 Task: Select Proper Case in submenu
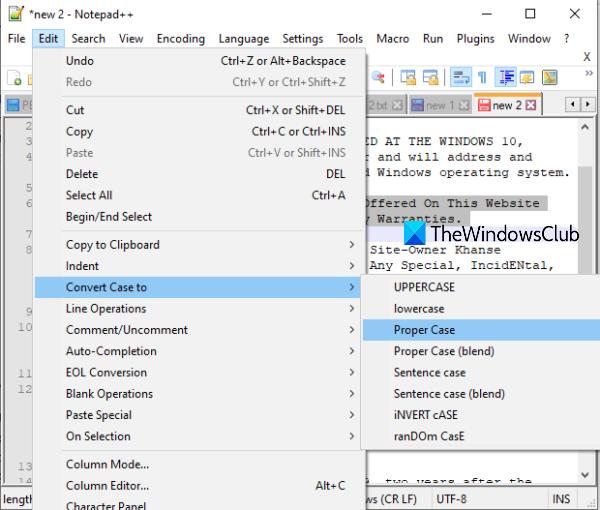point(481,330)
